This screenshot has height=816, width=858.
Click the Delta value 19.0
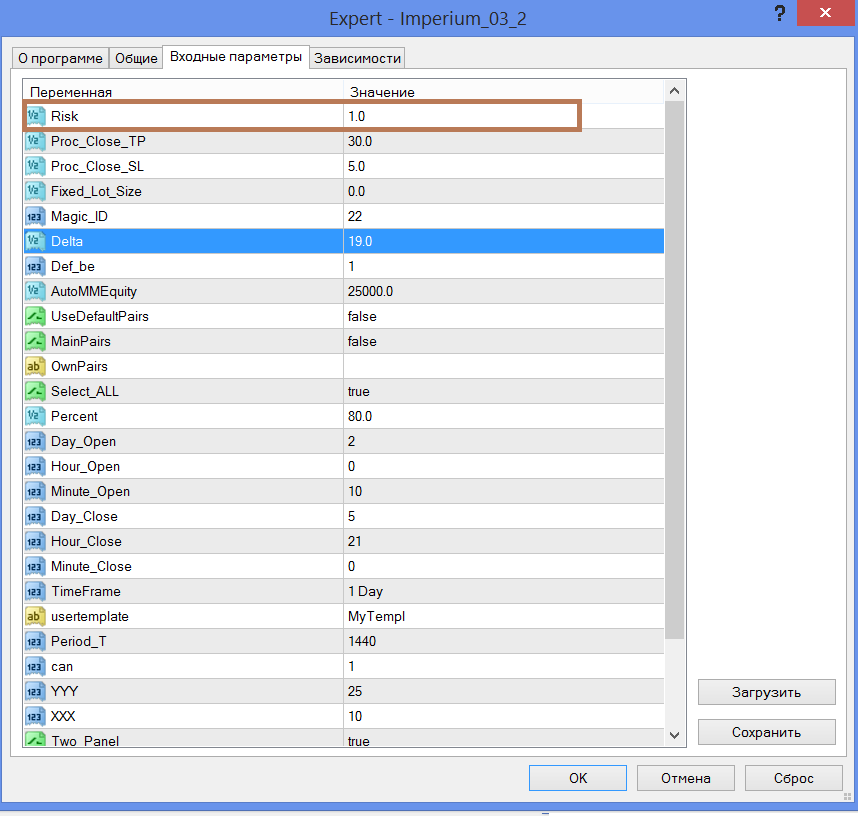tap(360, 241)
